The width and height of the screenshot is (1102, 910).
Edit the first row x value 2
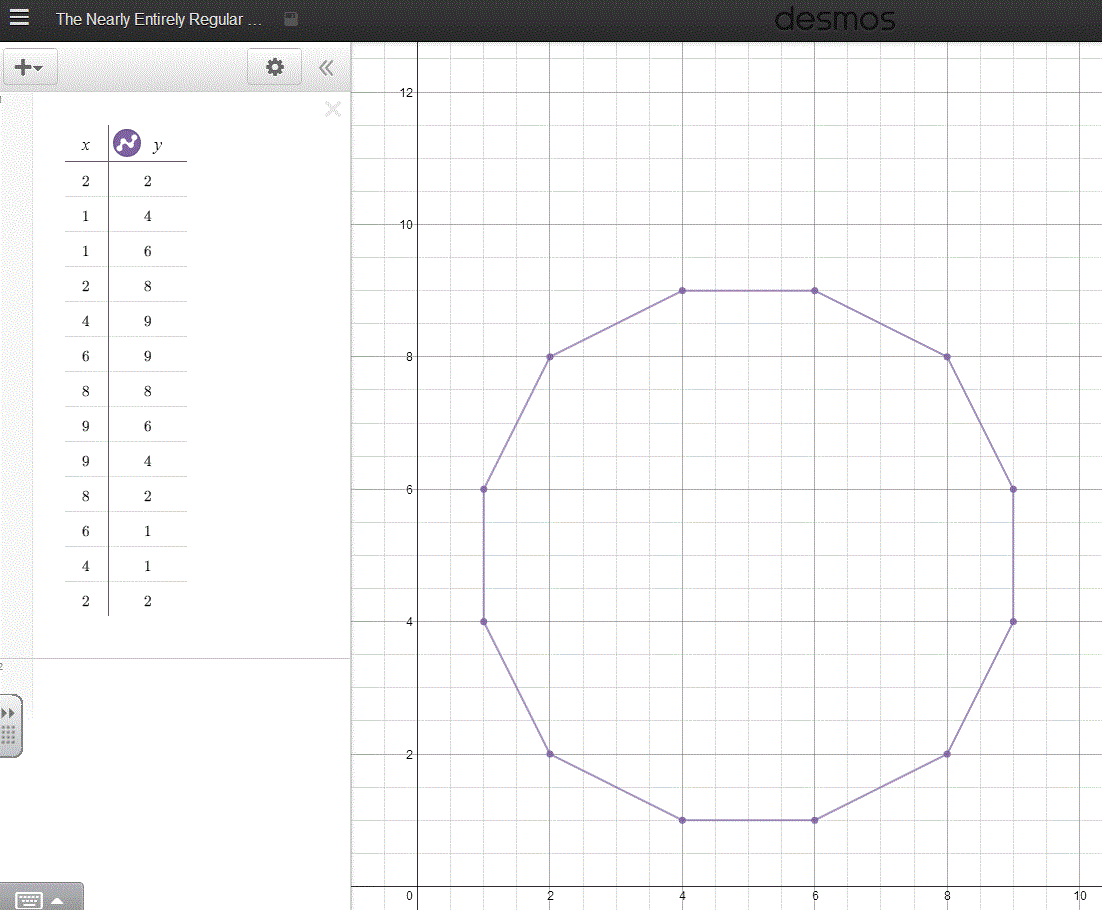[x=86, y=181]
